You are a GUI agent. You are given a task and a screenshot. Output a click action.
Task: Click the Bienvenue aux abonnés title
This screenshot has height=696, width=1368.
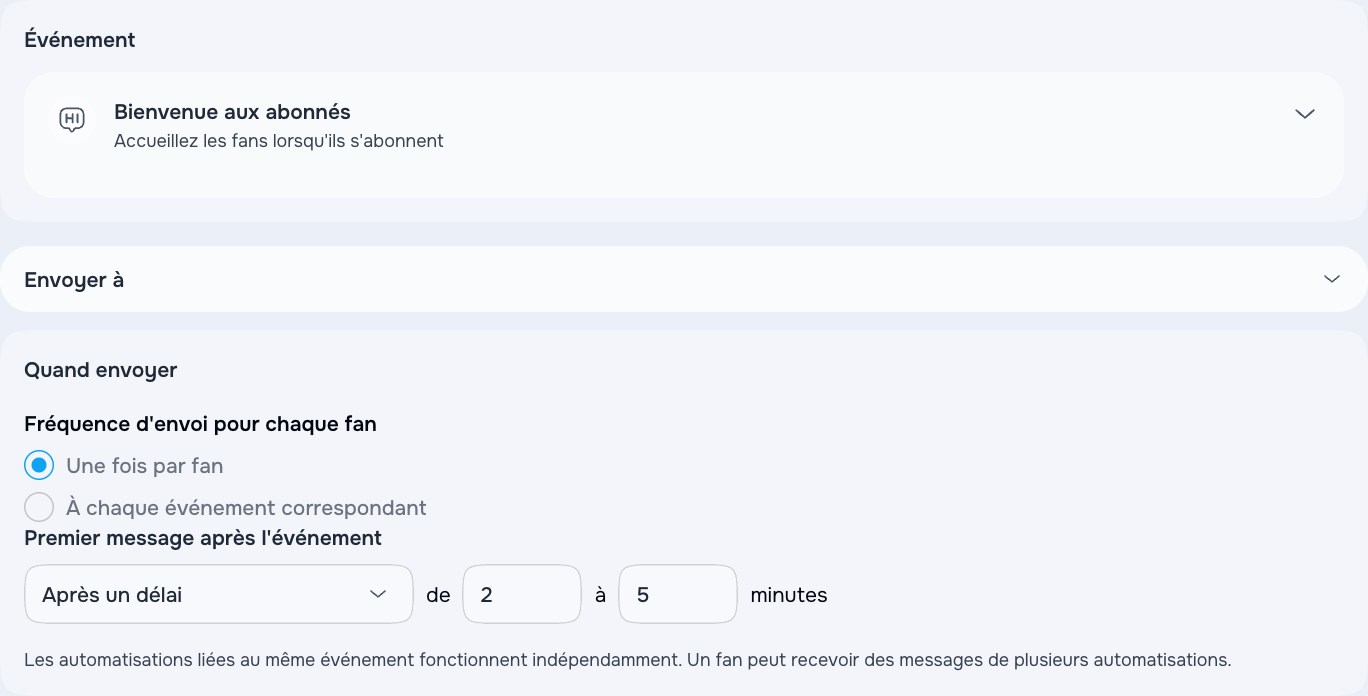pyautogui.click(x=232, y=112)
